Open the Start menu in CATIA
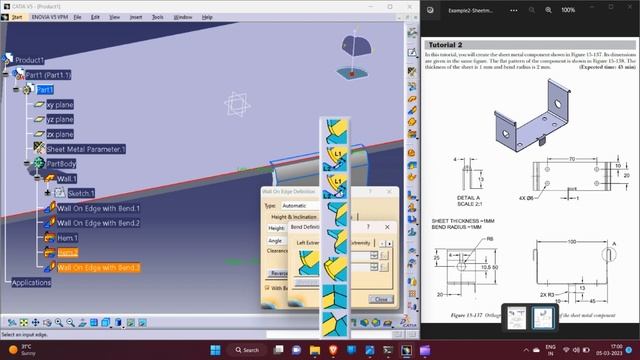This screenshot has height=360, width=640. (x=17, y=17)
